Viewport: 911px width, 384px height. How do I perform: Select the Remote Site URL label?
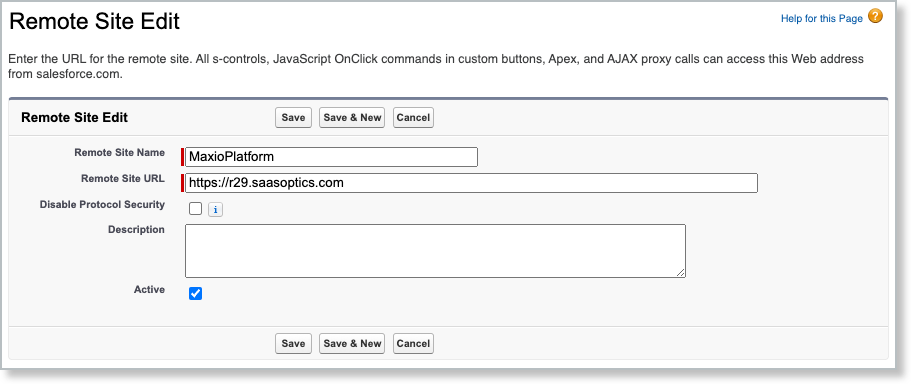tap(123, 179)
